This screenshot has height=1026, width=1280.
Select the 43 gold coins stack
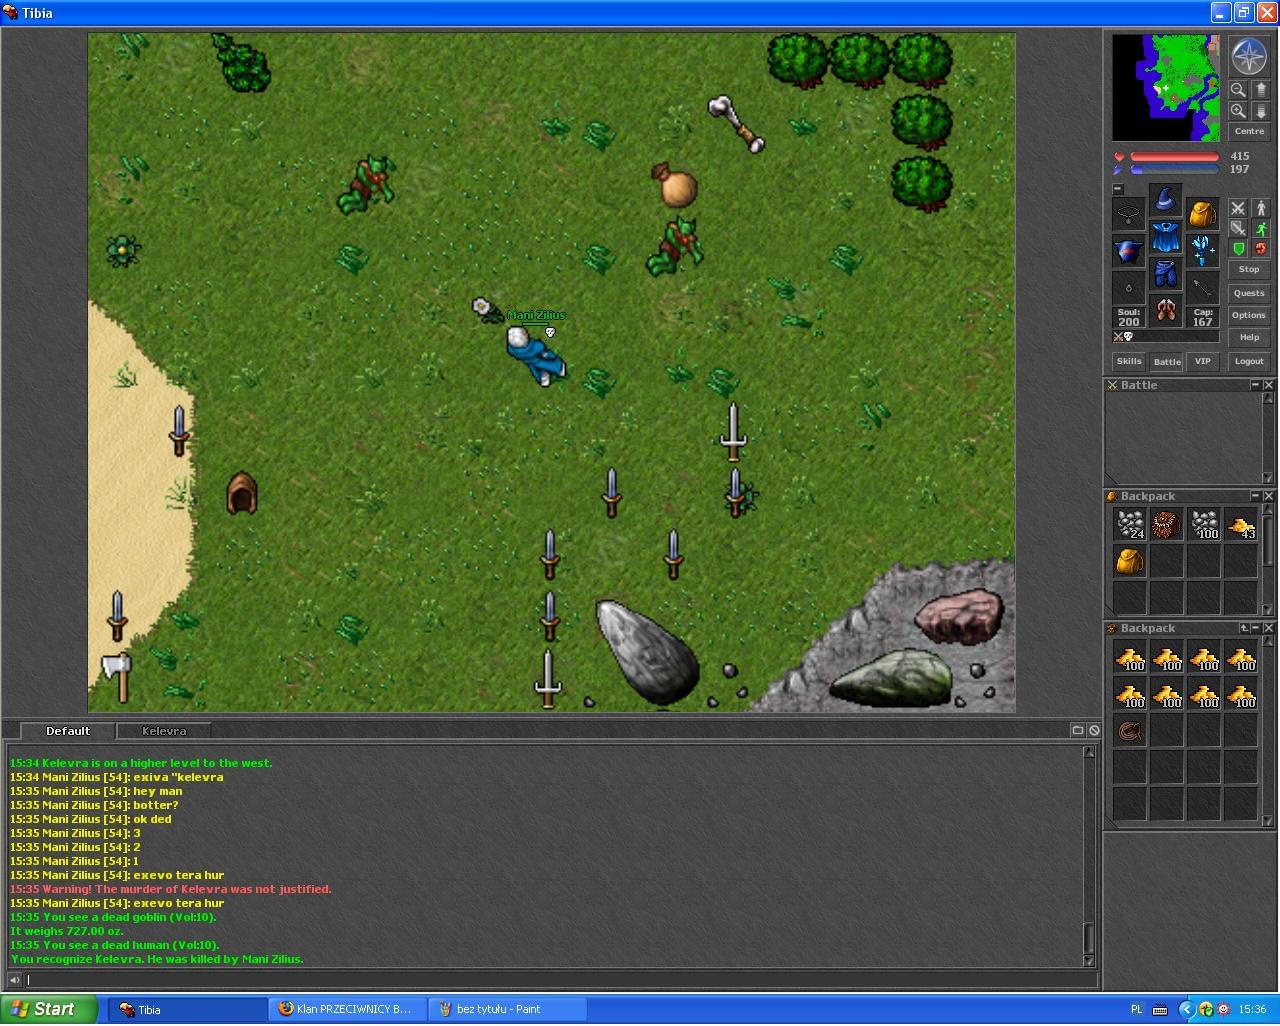click(x=1241, y=524)
